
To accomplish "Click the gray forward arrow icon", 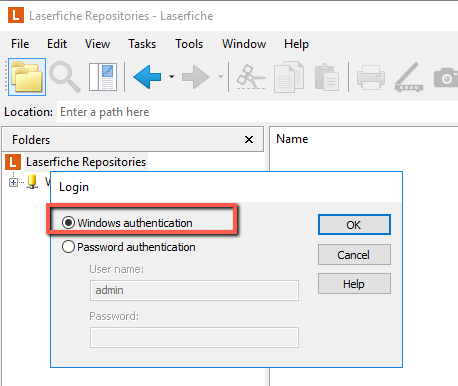I will 196,77.
